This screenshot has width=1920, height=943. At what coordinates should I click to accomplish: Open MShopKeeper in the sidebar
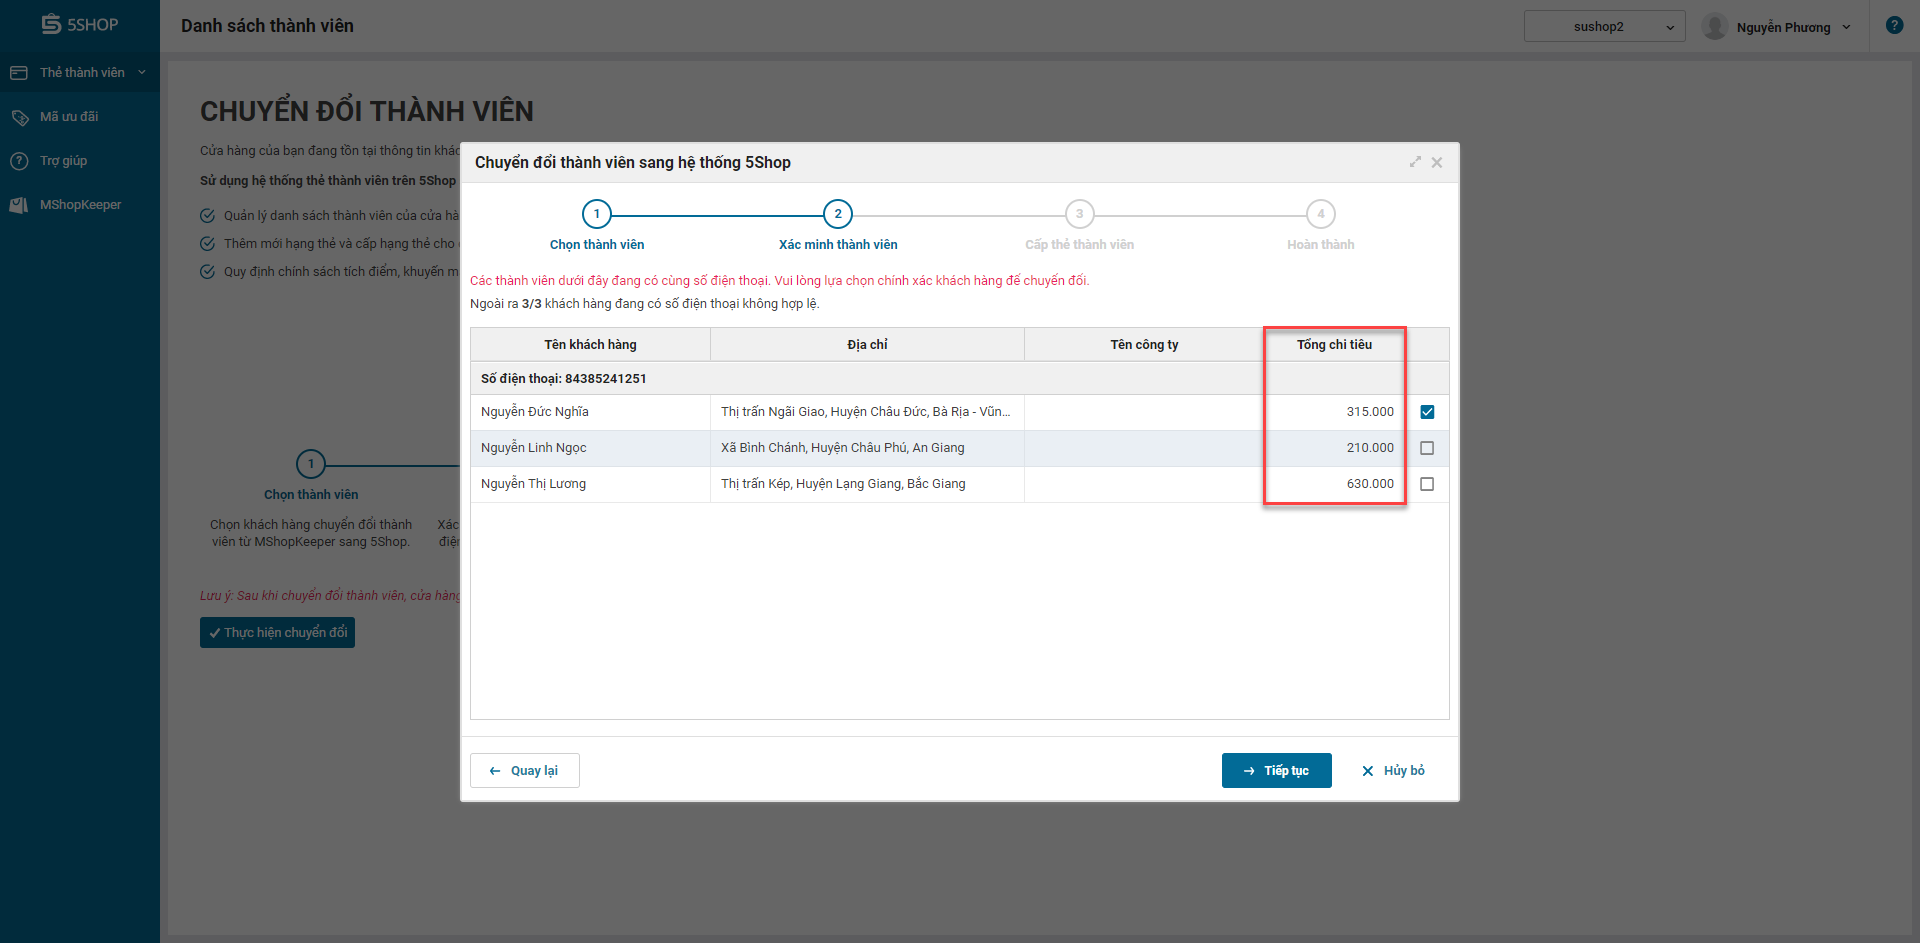click(x=80, y=205)
